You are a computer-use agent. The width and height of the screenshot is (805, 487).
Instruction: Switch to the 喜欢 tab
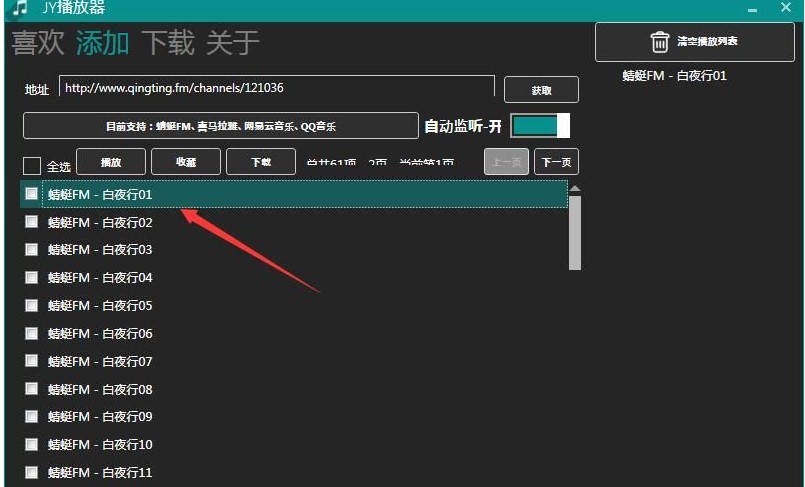tap(38, 42)
